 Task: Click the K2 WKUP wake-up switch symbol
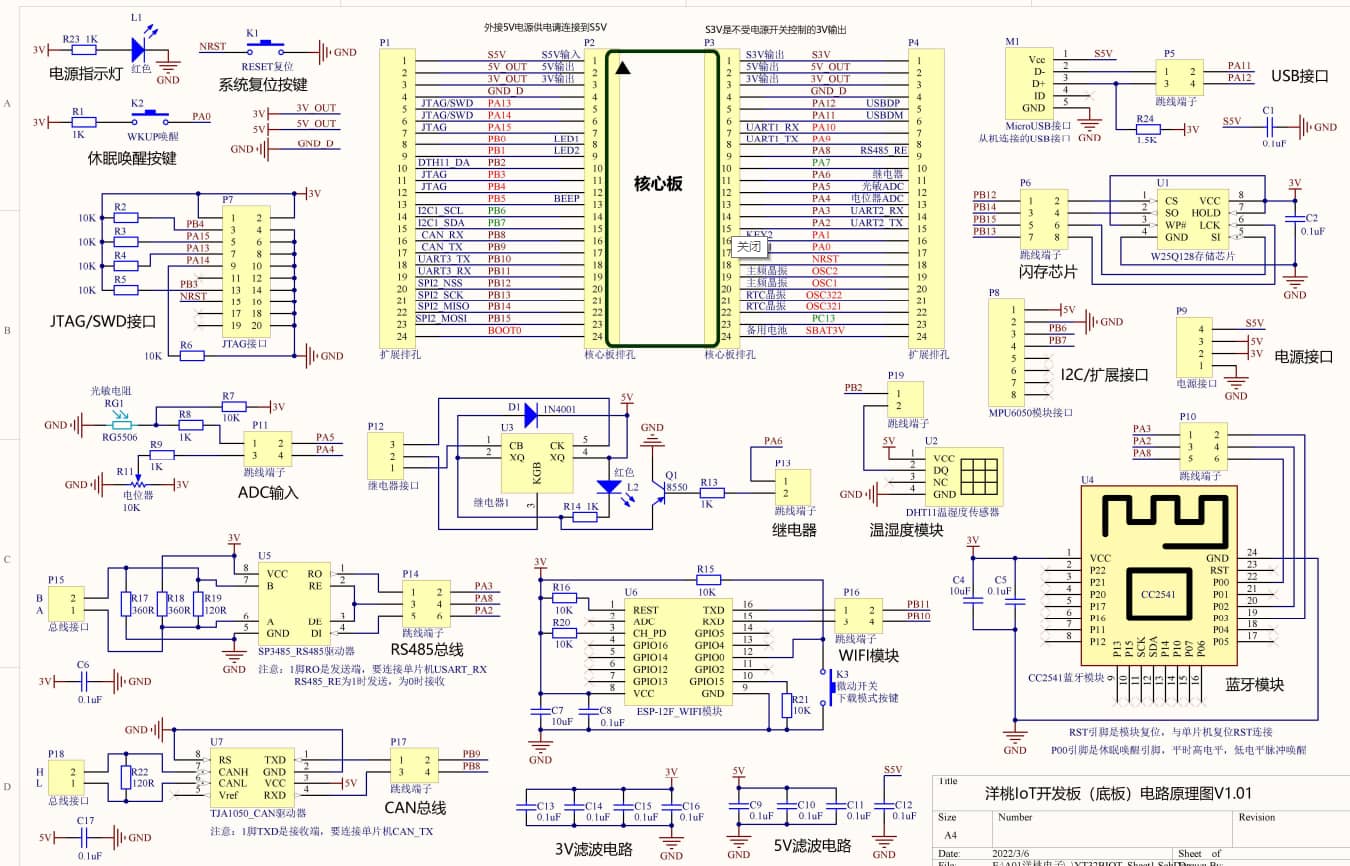[x=148, y=117]
